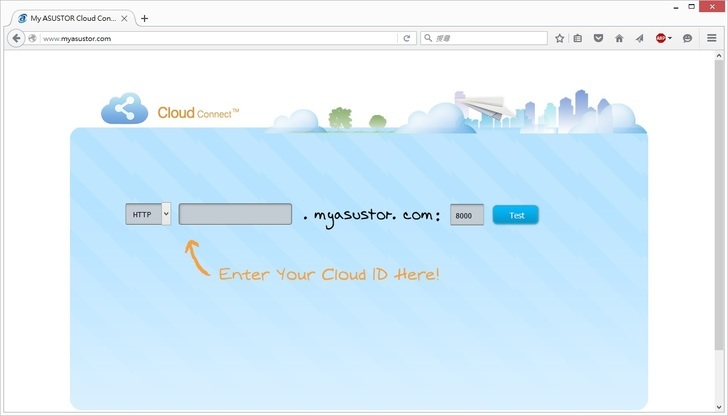Viewport: 728px width, 416px height.
Task: Click the Cloud ID input field
Action: [x=235, y=214]
